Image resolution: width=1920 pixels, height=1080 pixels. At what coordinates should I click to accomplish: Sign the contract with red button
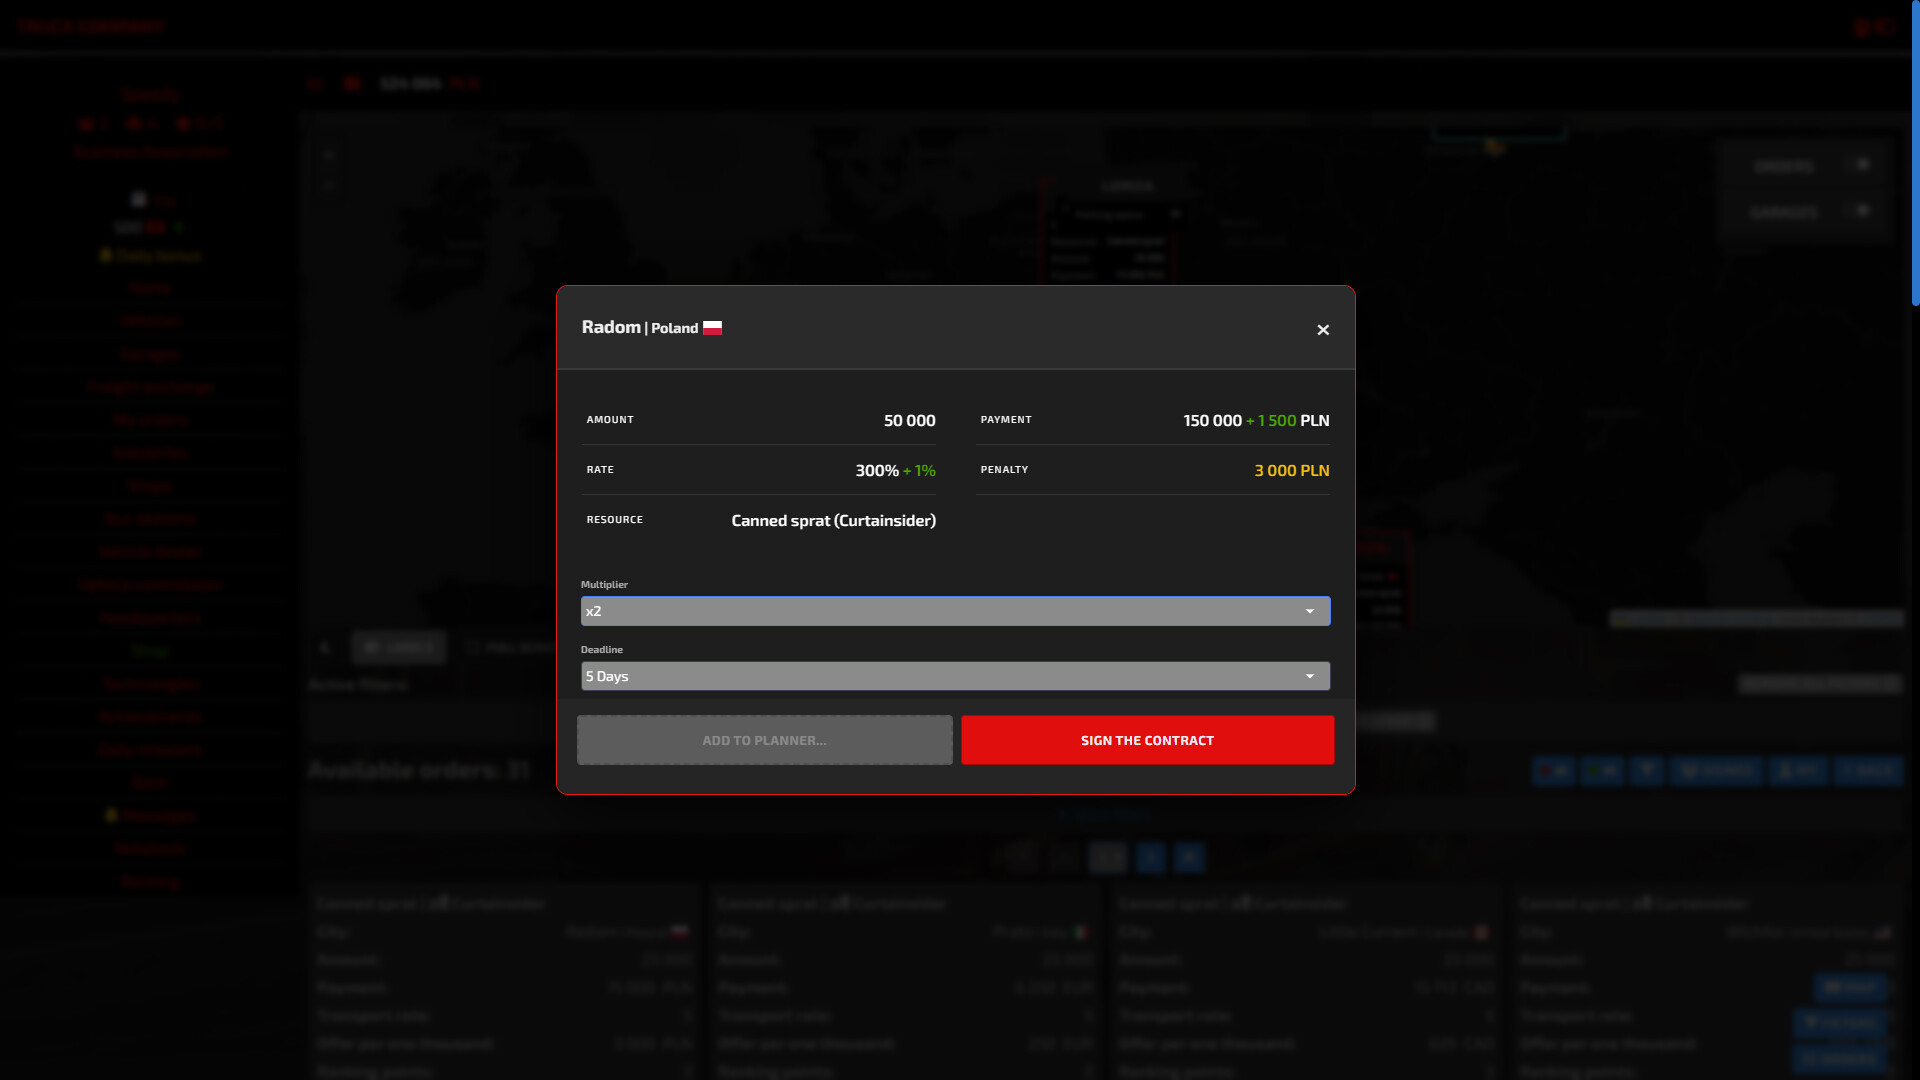point(1147,740)
